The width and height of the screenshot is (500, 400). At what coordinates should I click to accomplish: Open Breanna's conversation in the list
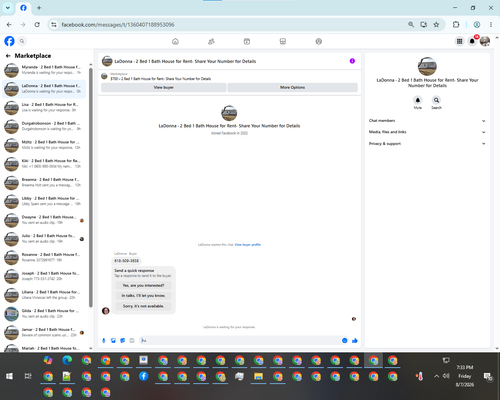point(44,182)
